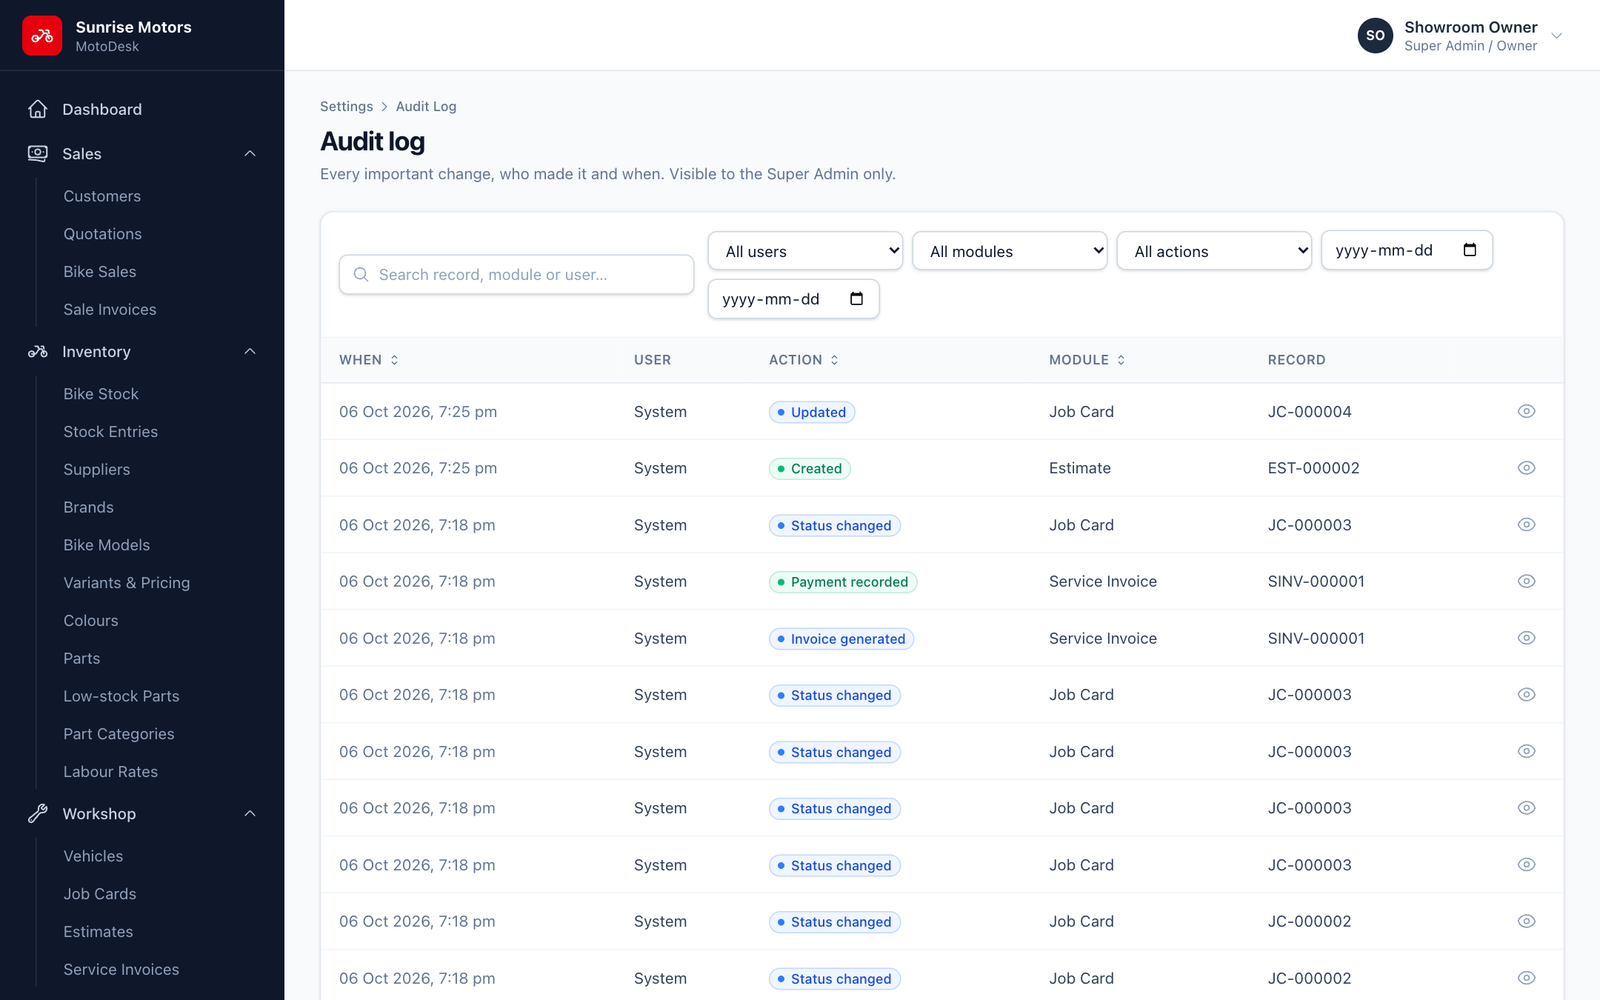
Task: Click the Dashboard home icon
Action: tap(38, 109)
